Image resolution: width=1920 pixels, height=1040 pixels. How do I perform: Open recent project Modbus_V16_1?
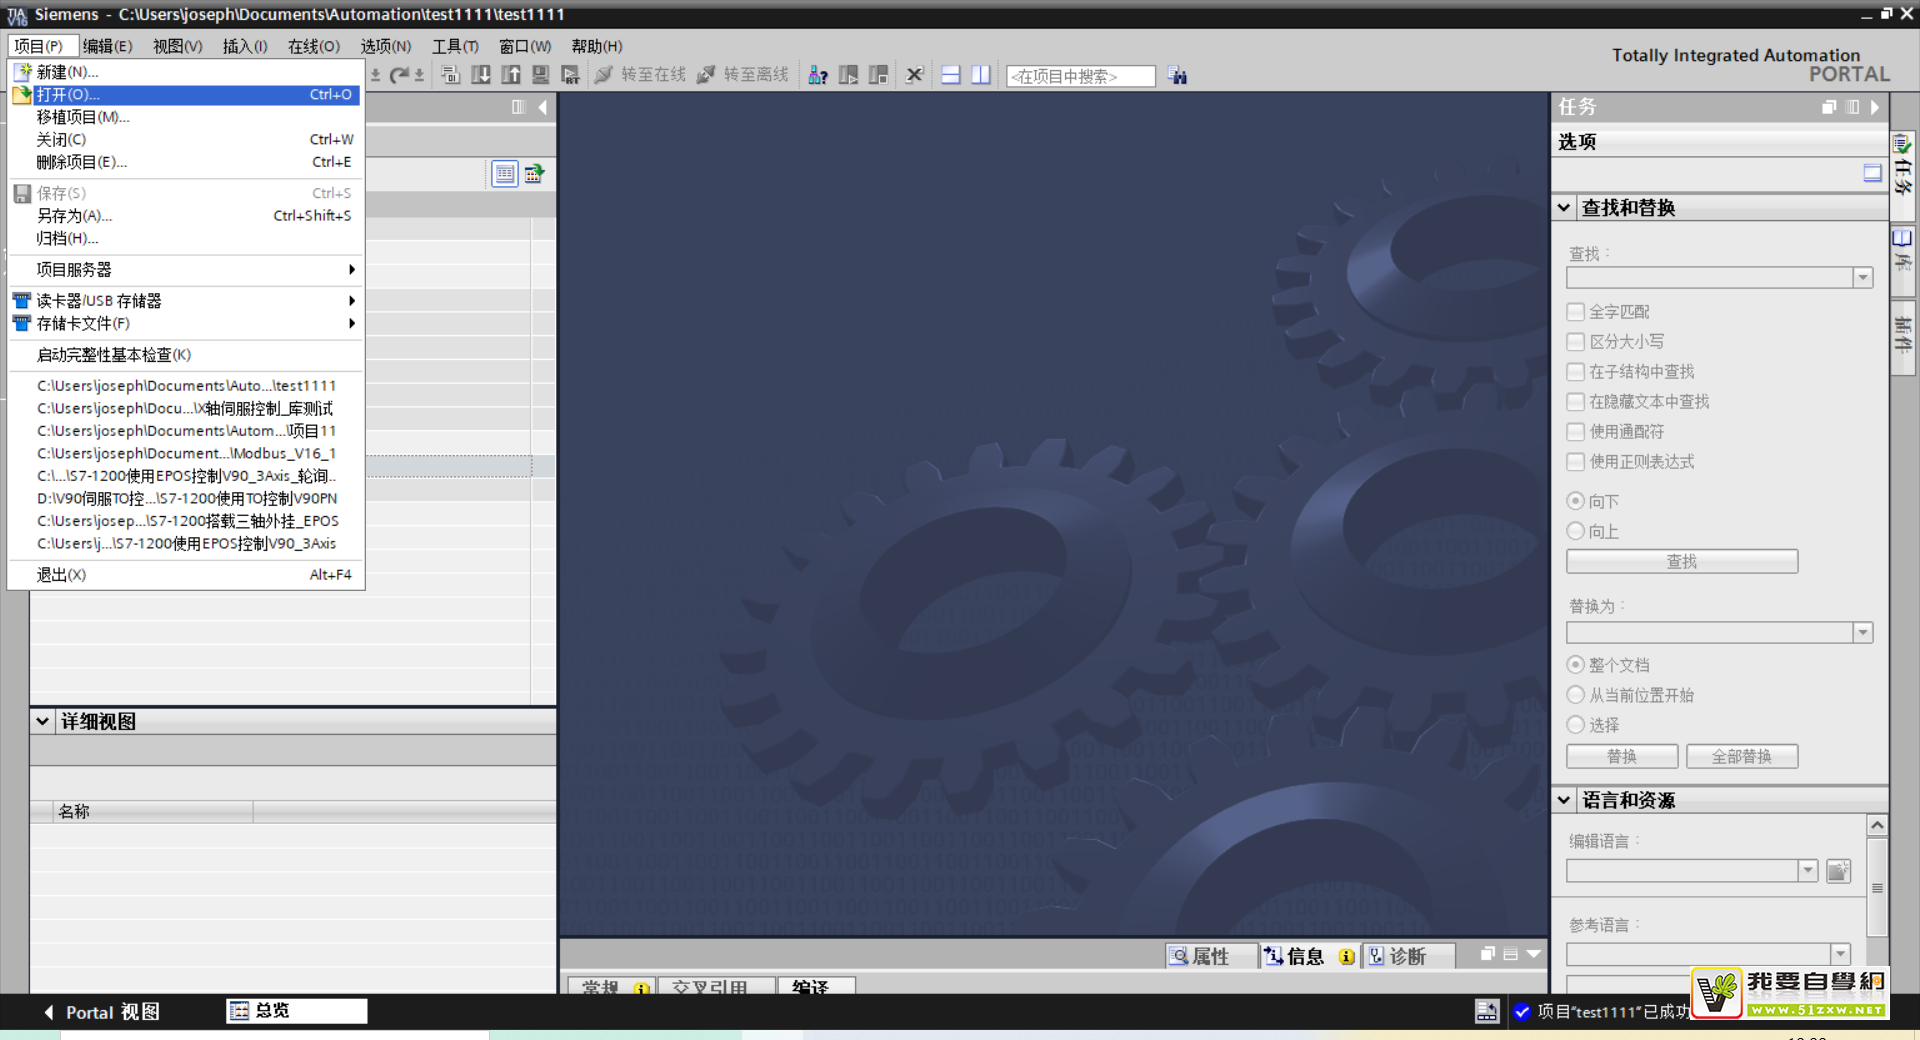186,454
